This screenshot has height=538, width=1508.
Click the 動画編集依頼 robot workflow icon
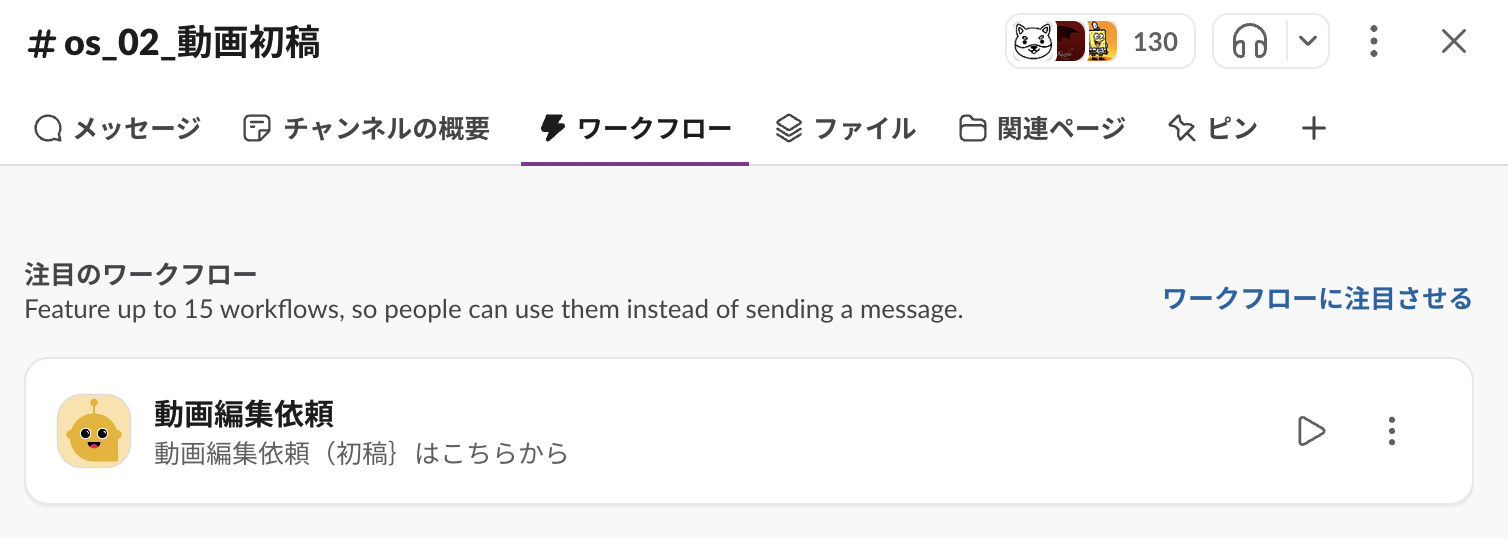tap(94, 431)
